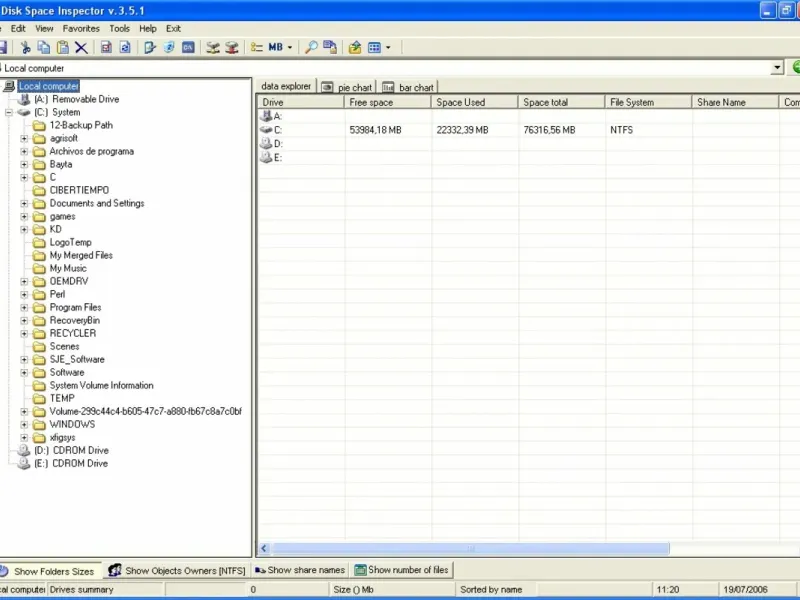
Task: Select (D:) CDROM Drive in tree
Action: 71,451
